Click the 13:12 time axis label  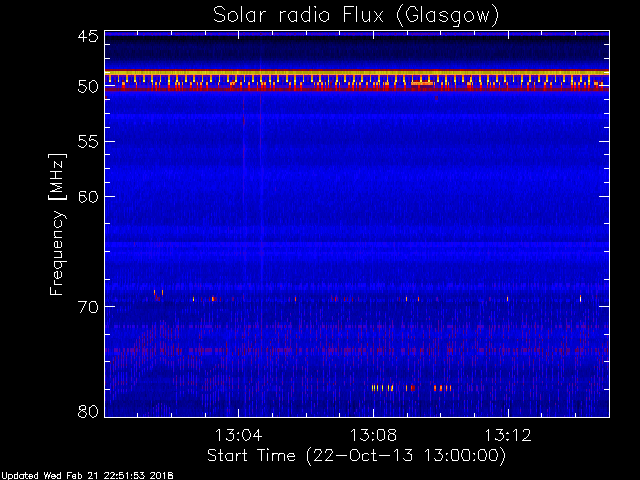tap(508, 435)
